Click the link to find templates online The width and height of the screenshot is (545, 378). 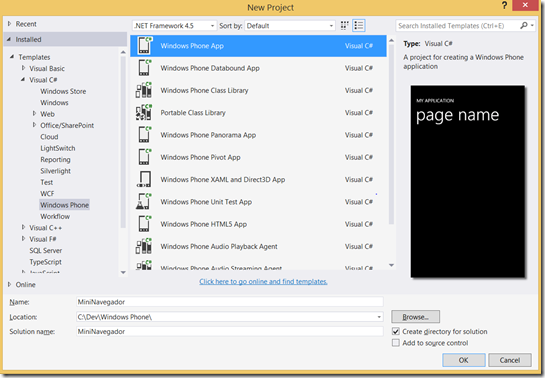pos(263,281)
